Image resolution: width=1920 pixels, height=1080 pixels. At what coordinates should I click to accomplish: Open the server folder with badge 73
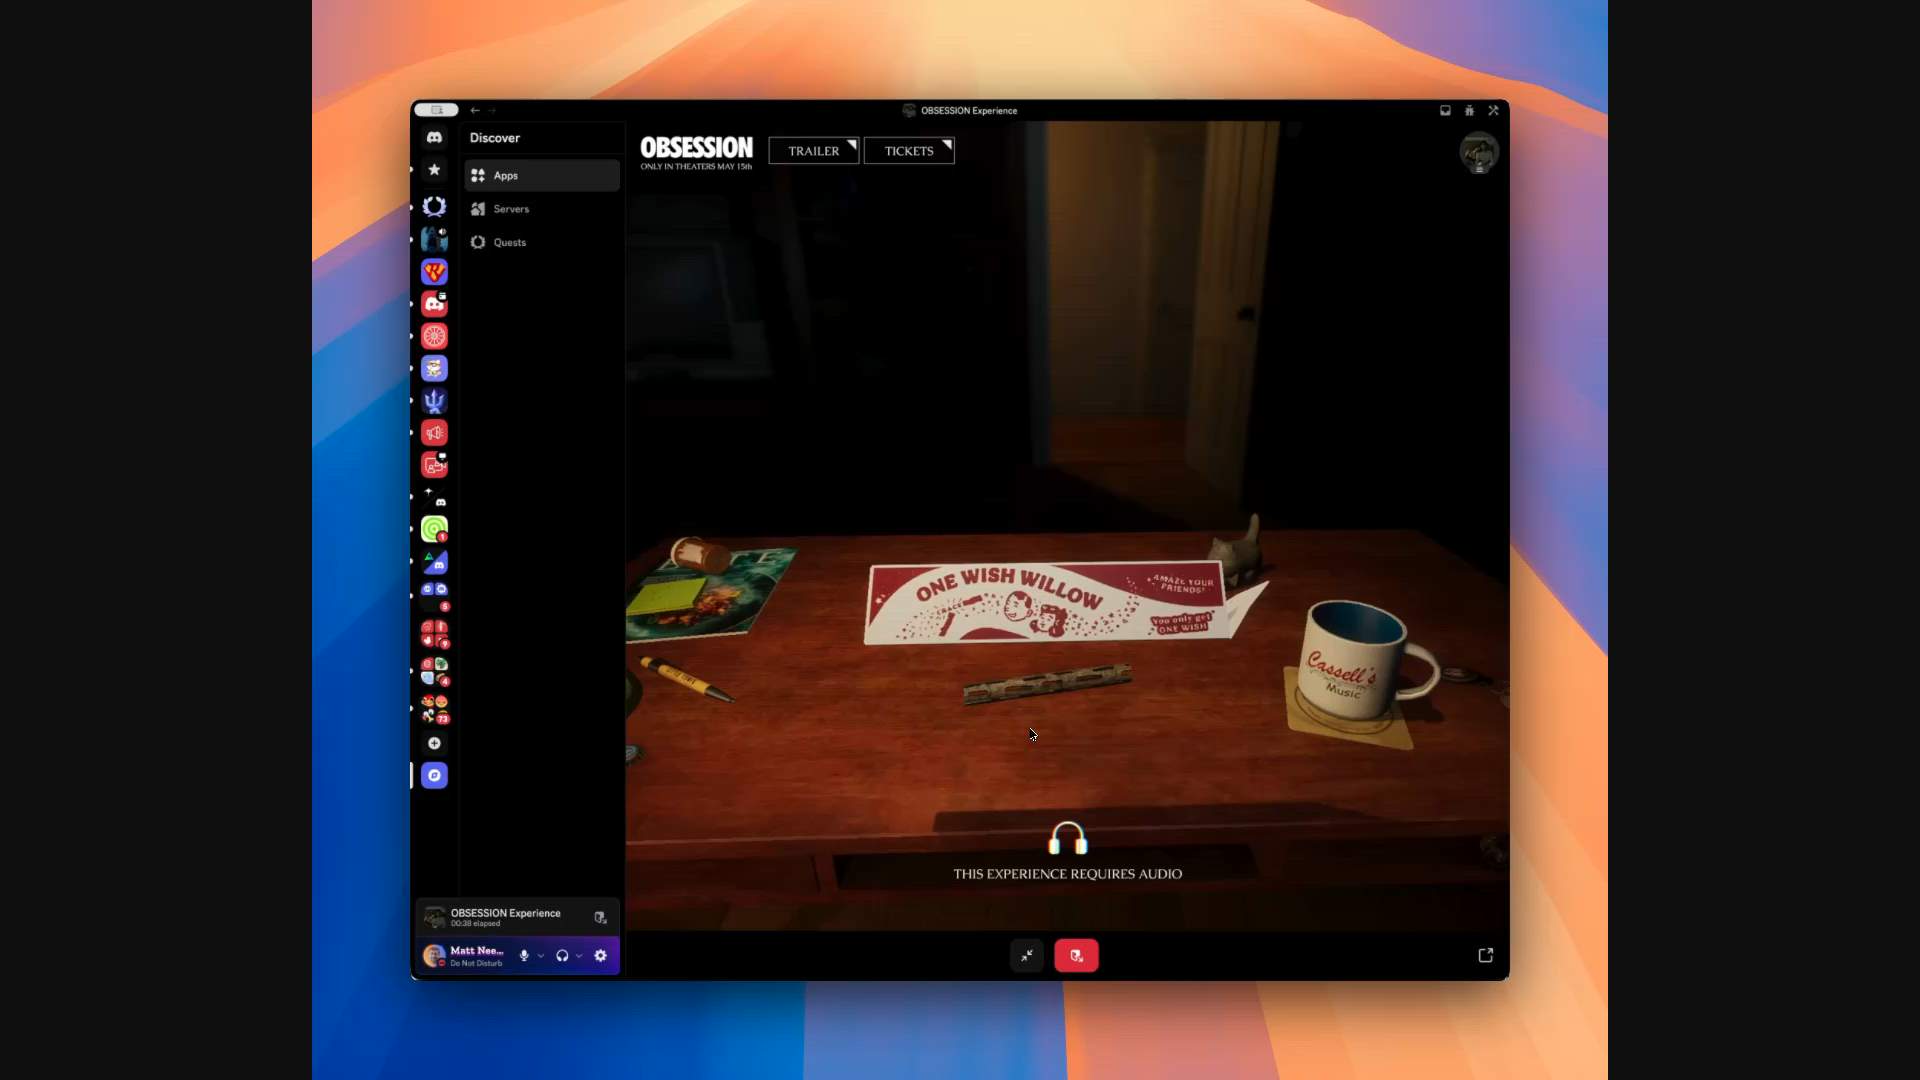(x=434, y=709)
